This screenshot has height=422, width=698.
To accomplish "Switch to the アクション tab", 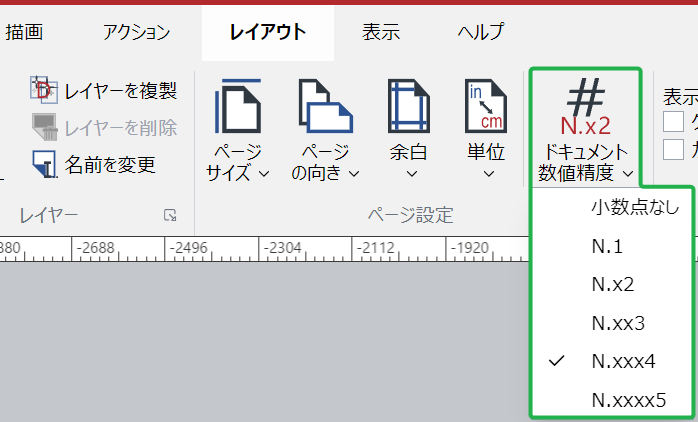I will (x=137, y=32).
